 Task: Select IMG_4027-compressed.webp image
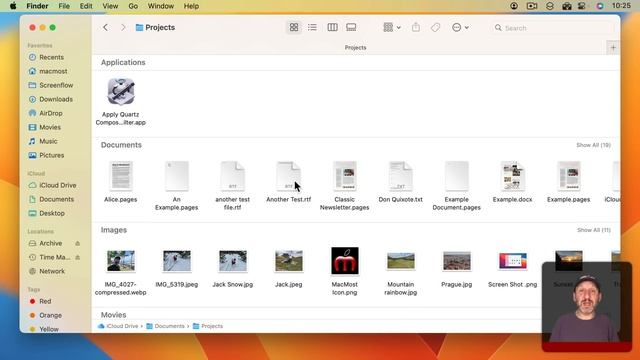(x=121, y=261)
